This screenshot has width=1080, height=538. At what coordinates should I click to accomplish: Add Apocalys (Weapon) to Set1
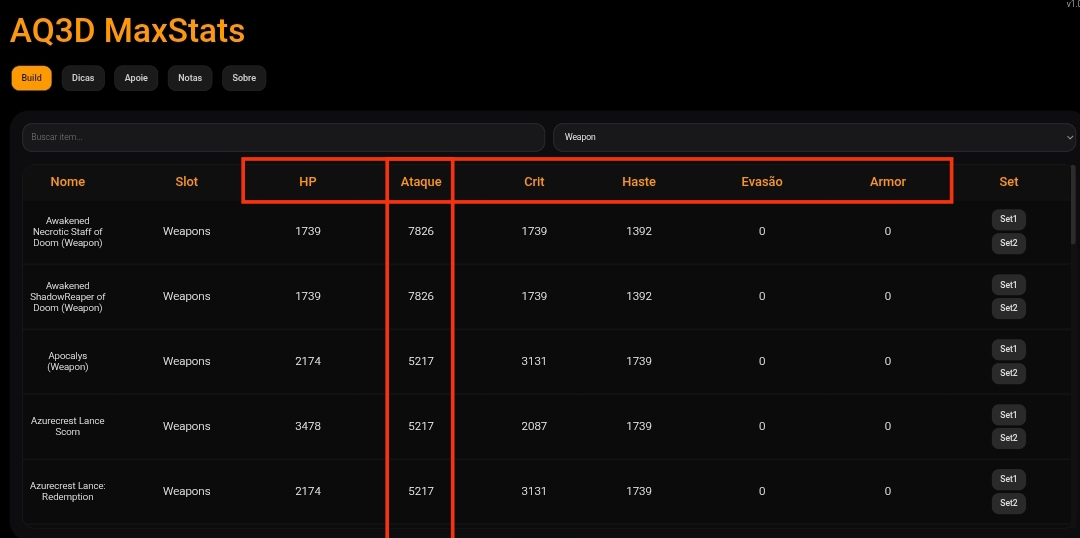[1008, 349]
